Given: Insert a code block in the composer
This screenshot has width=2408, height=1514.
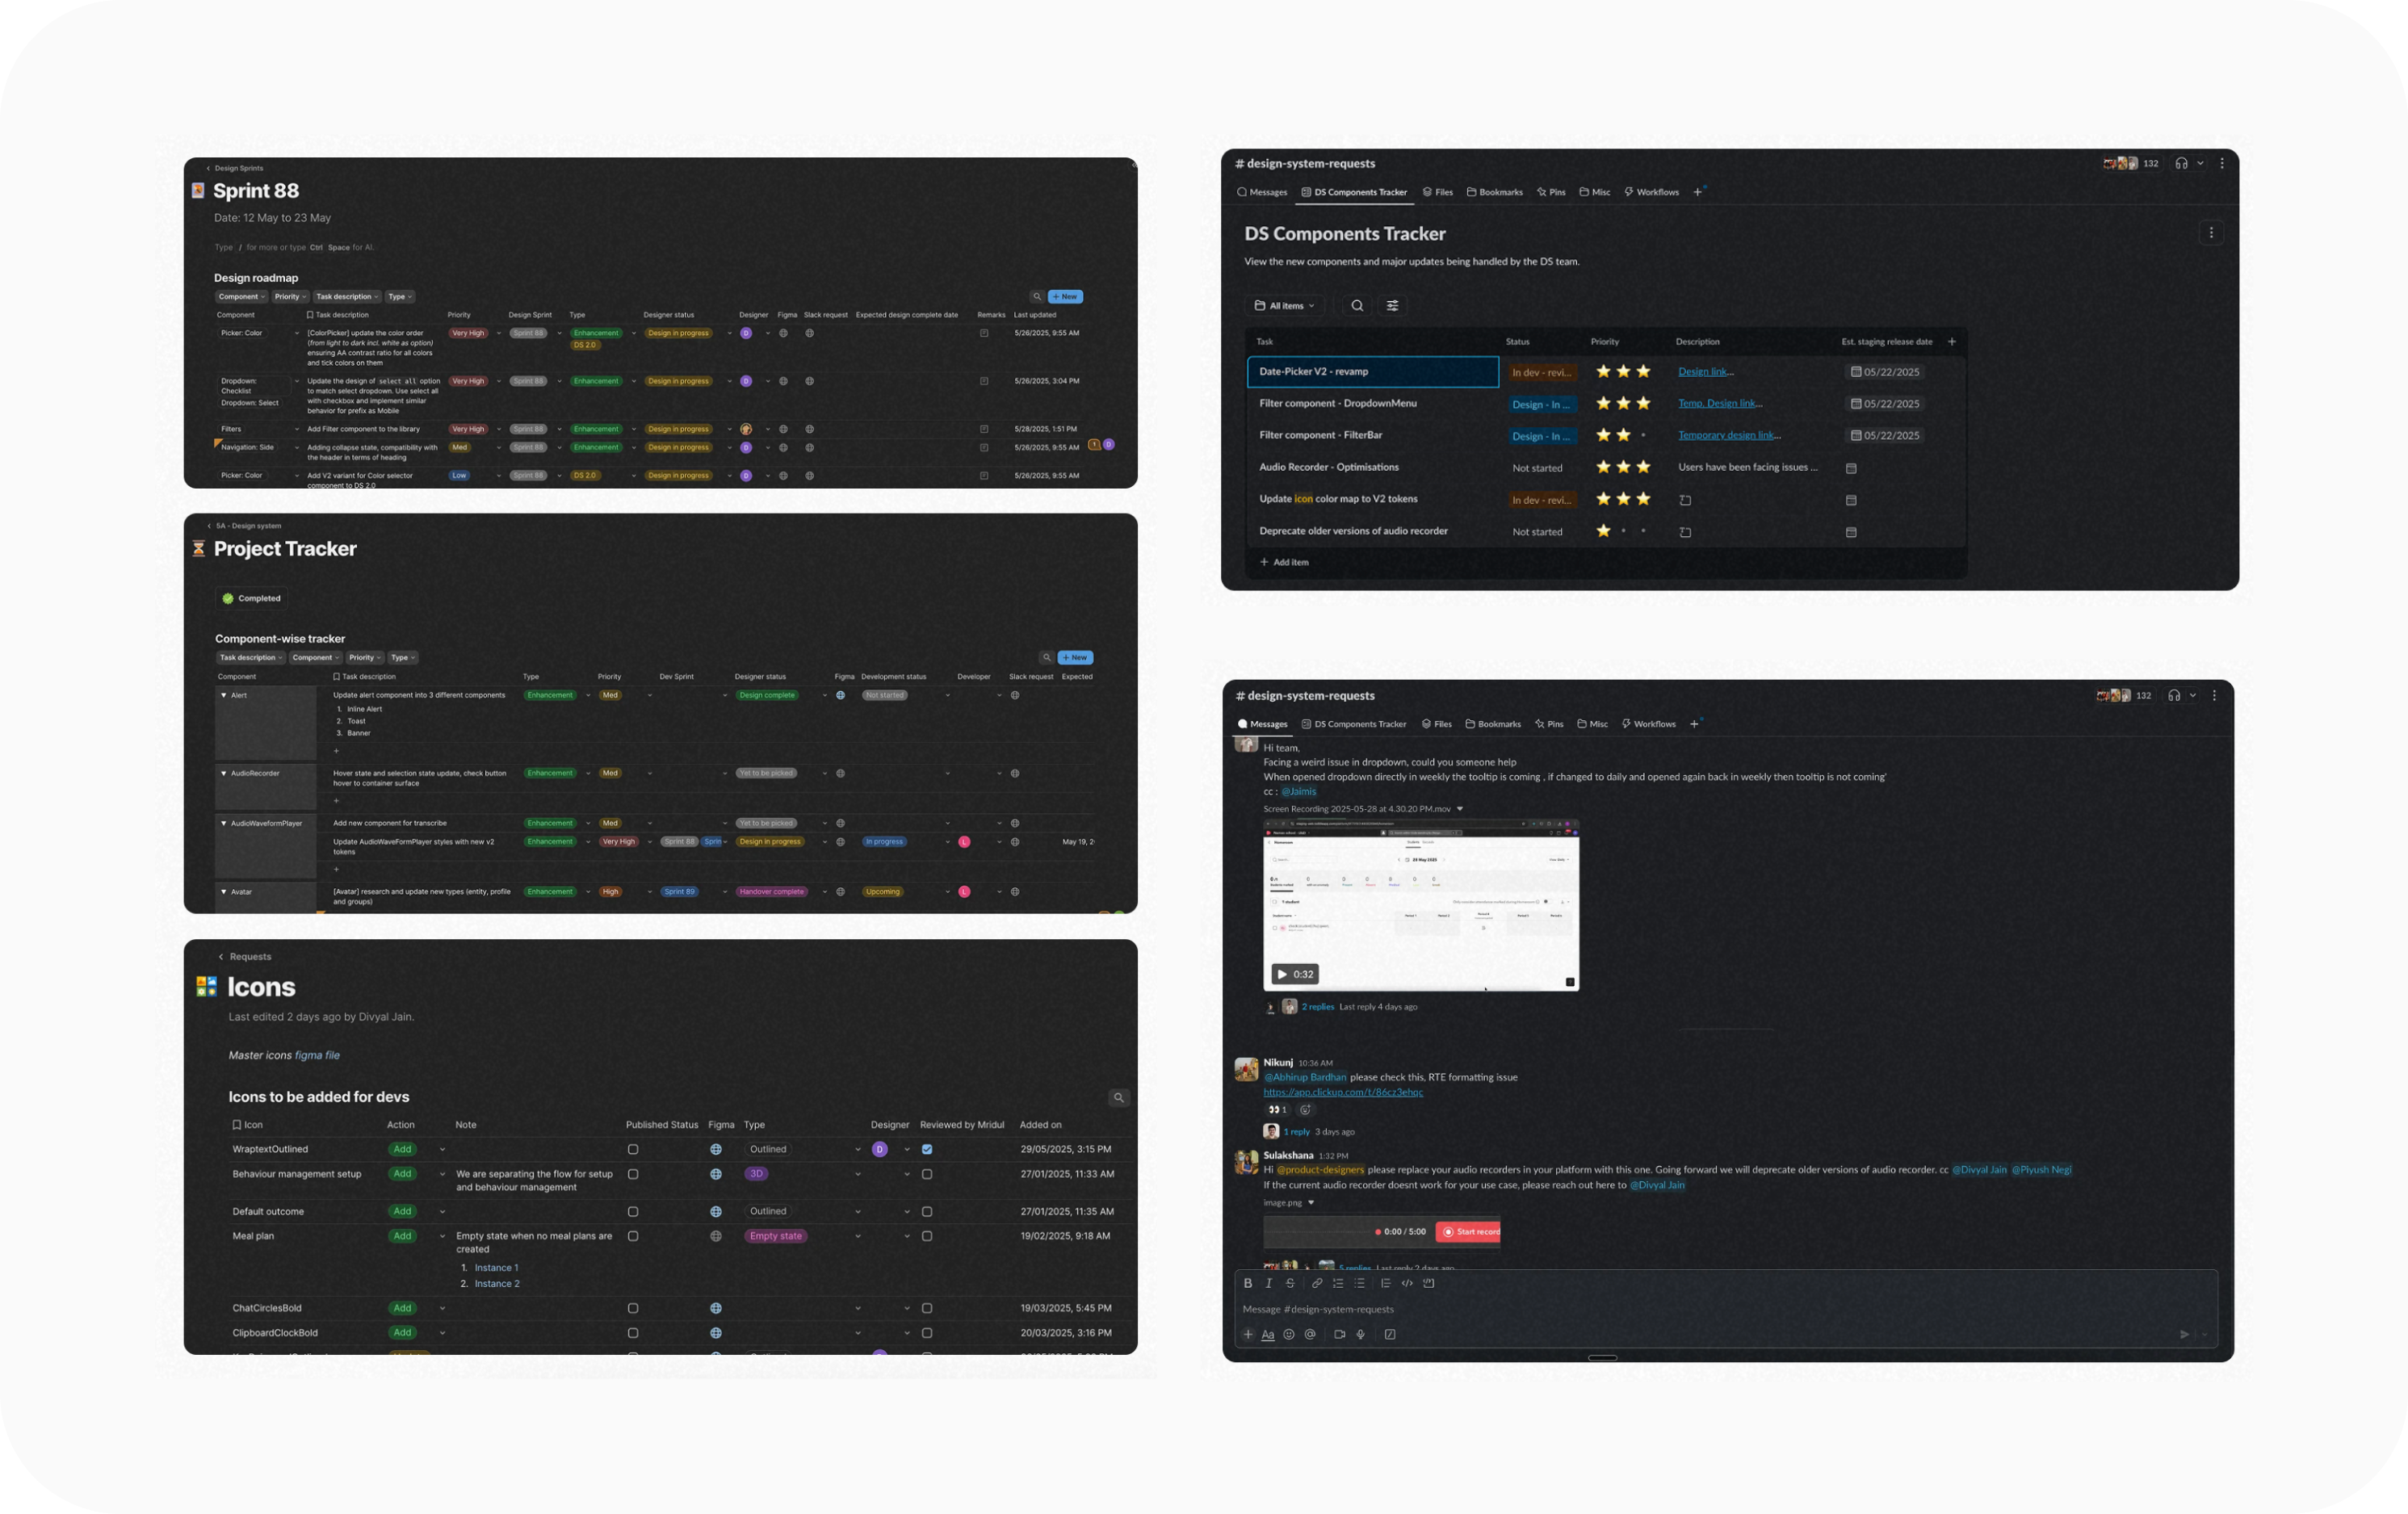Looking at the screenshot, I should tap(1428, 1283).
